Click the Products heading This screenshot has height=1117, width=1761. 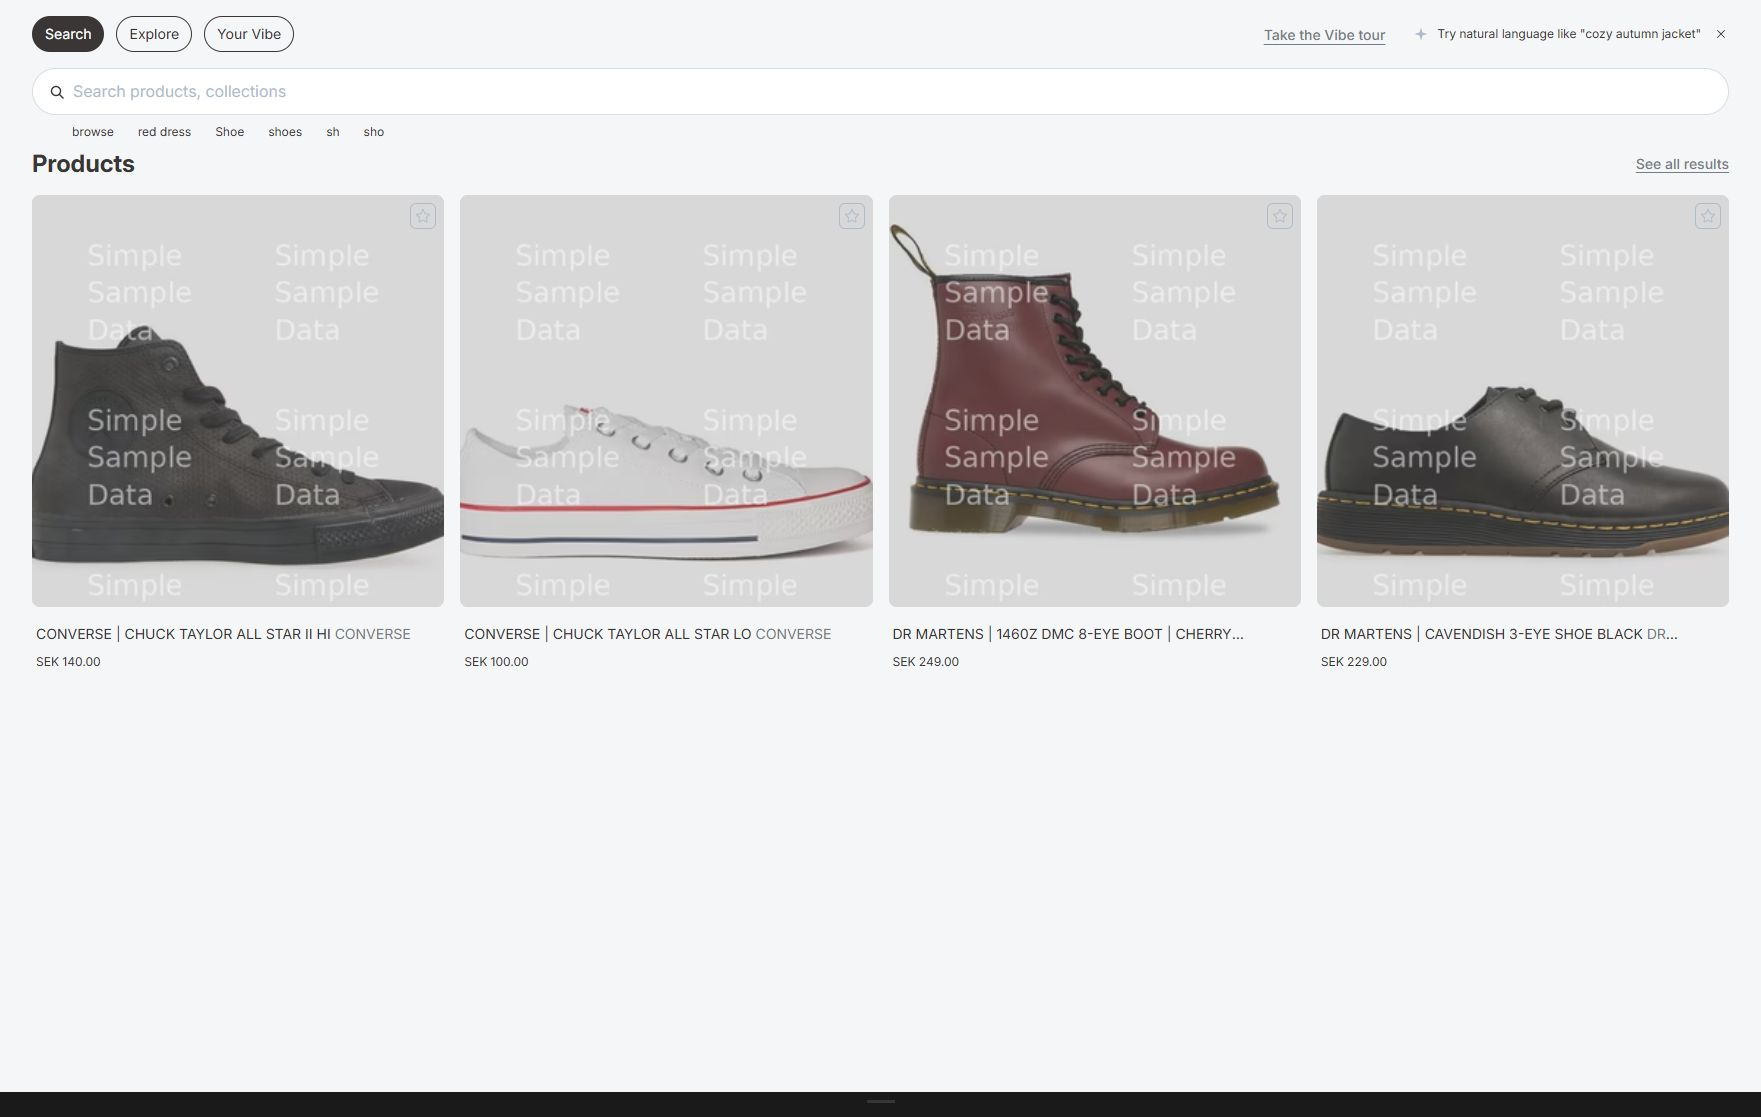point(83,164)
